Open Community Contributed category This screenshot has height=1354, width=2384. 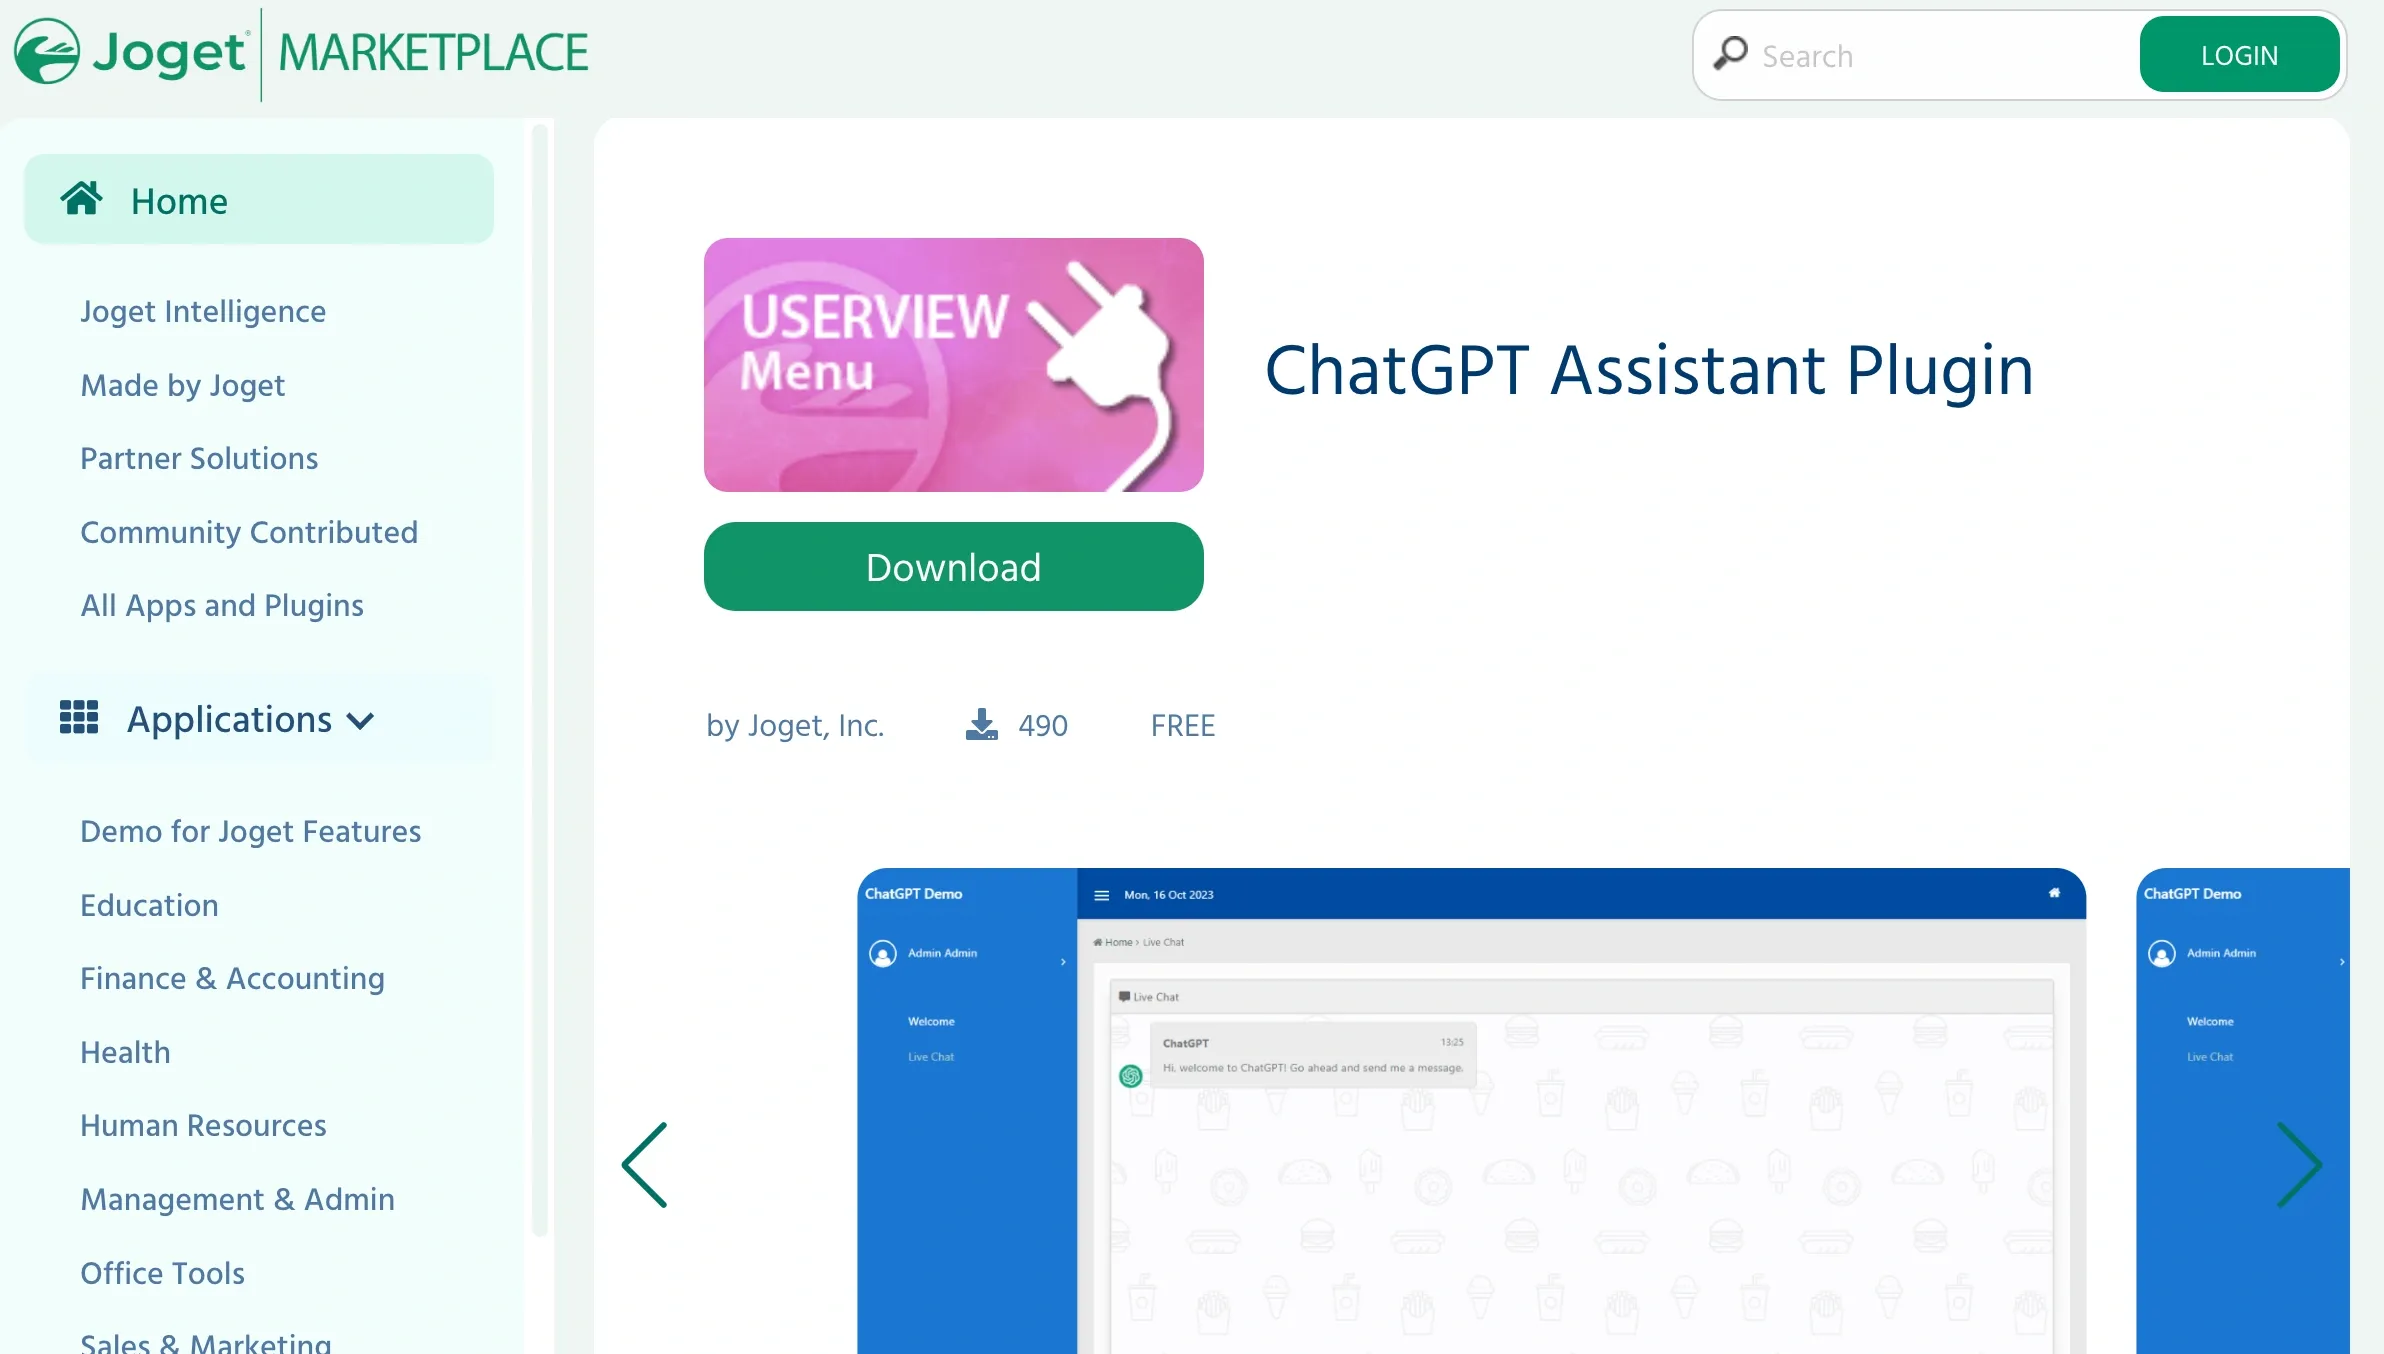(x=249, y=532)
